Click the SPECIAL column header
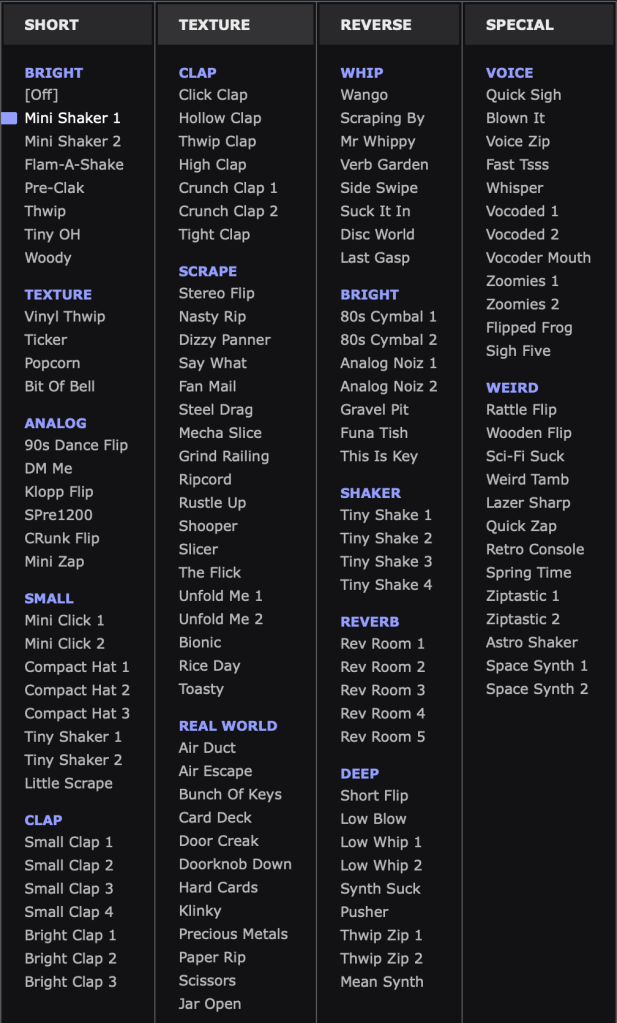This screenshot has height=1023, width=617. (519, 25)
